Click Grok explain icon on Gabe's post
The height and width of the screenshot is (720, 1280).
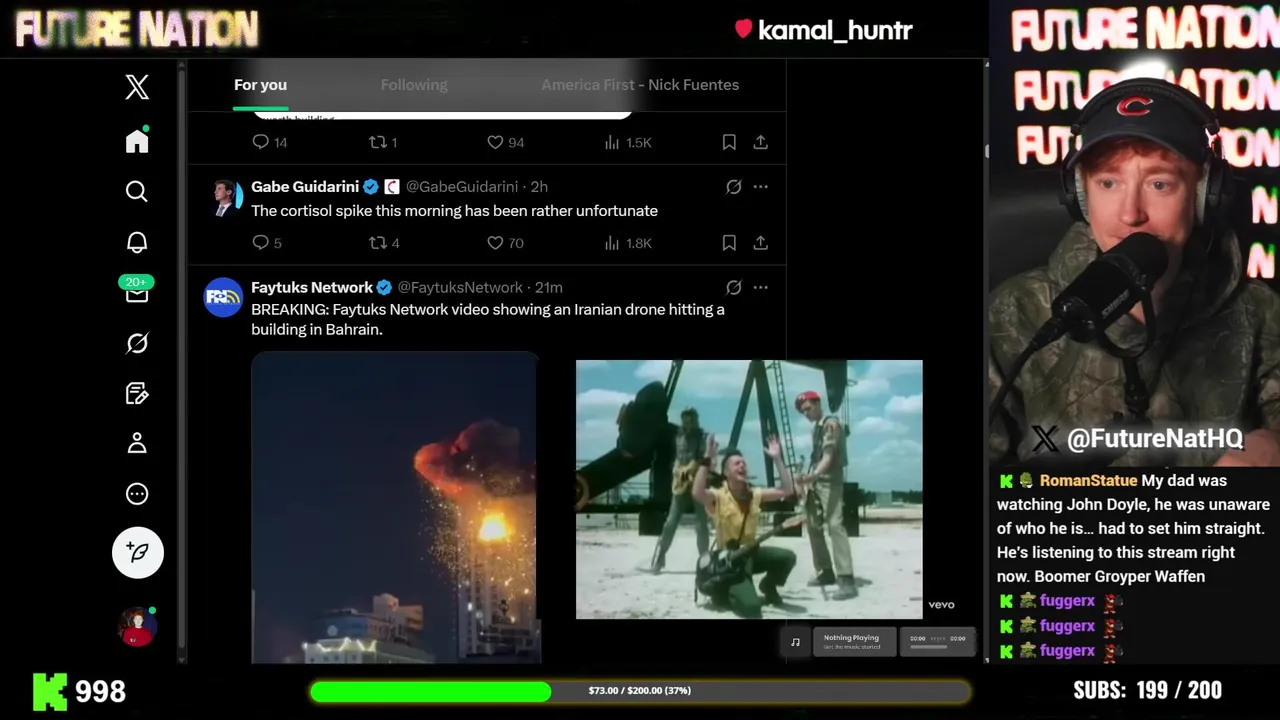point(733,187)
